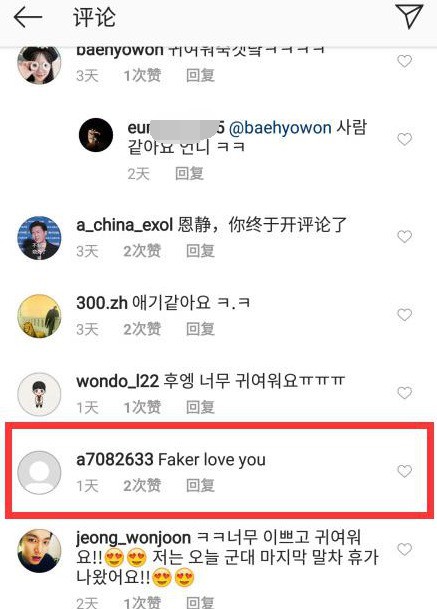
Task: Open 300.zh profile avatar
Action: point(39,316)
